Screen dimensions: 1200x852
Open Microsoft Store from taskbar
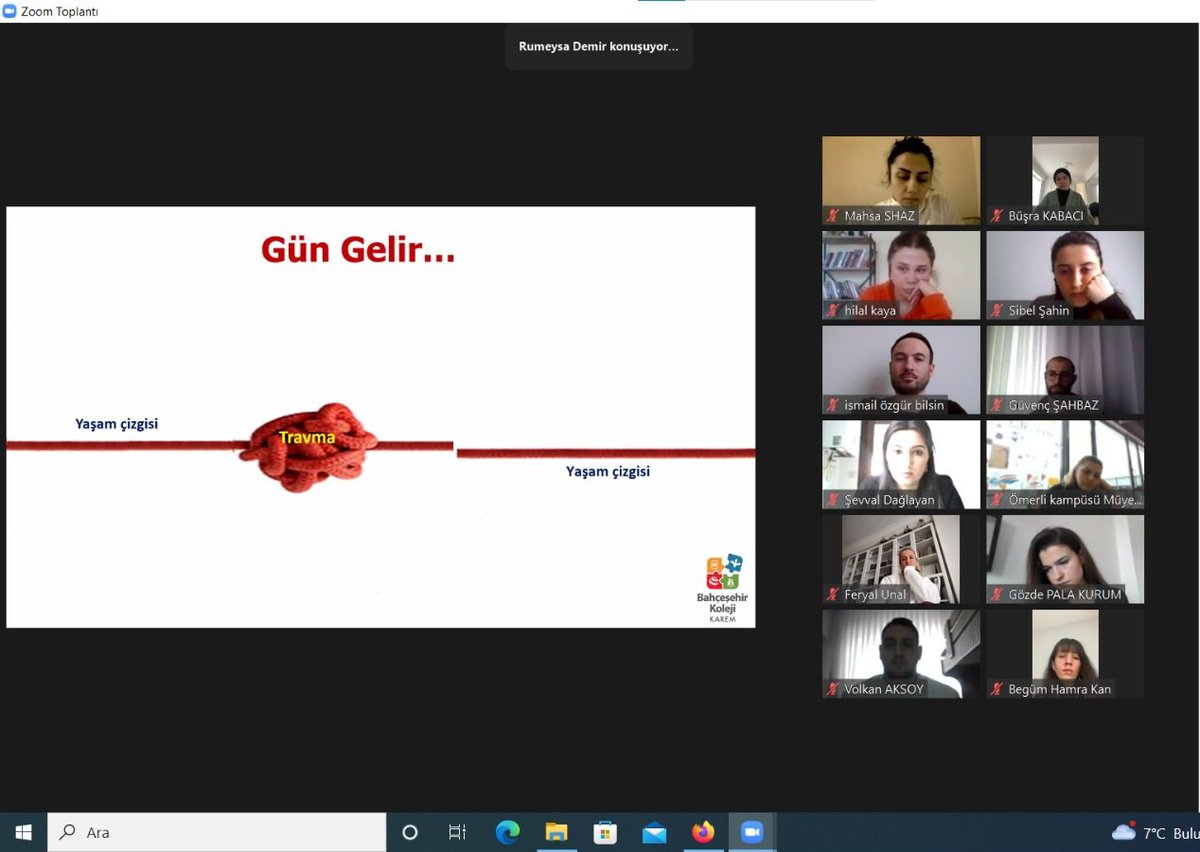point(605,832)
